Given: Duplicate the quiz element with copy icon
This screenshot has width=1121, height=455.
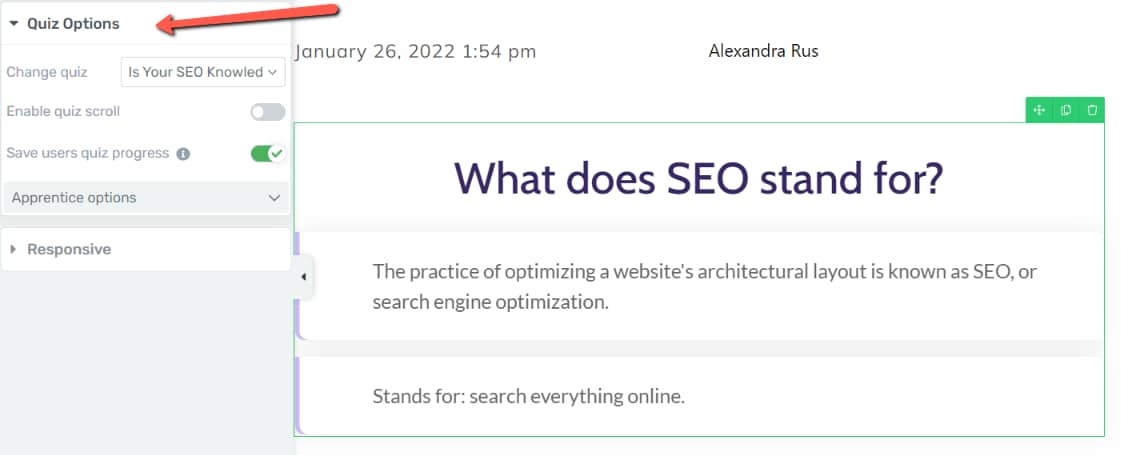Looking at the screenshot, I should coord(1065,110).
